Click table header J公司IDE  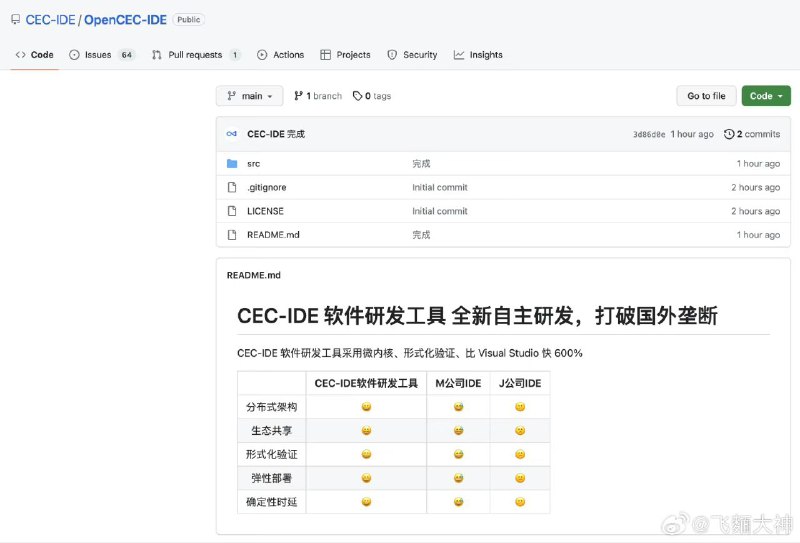point(520,383)
